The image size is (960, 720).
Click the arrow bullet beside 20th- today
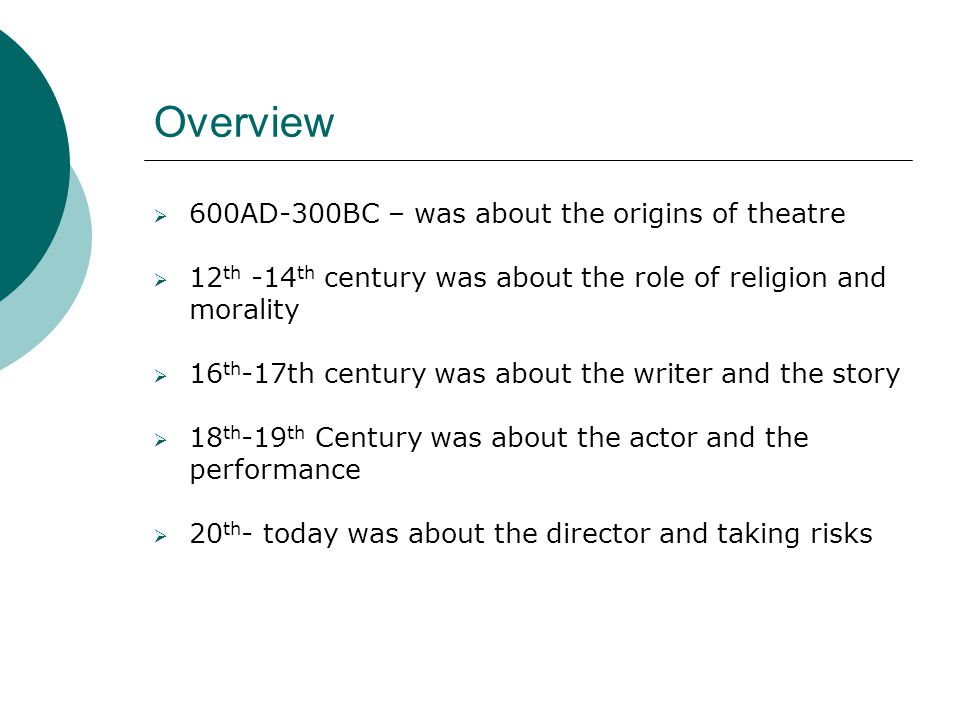(160, 536)
